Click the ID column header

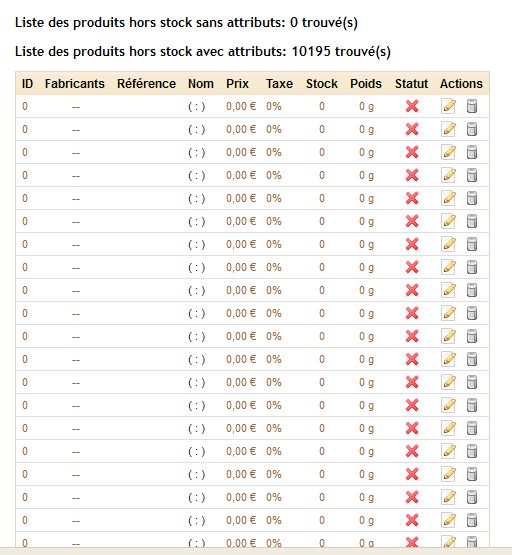coord(27,84)
